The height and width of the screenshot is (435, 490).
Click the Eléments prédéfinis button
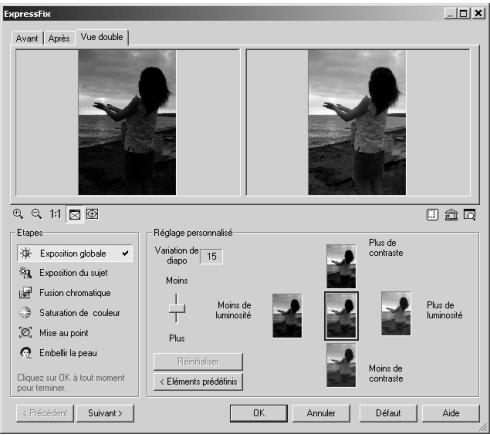click(x=198, y=382)
